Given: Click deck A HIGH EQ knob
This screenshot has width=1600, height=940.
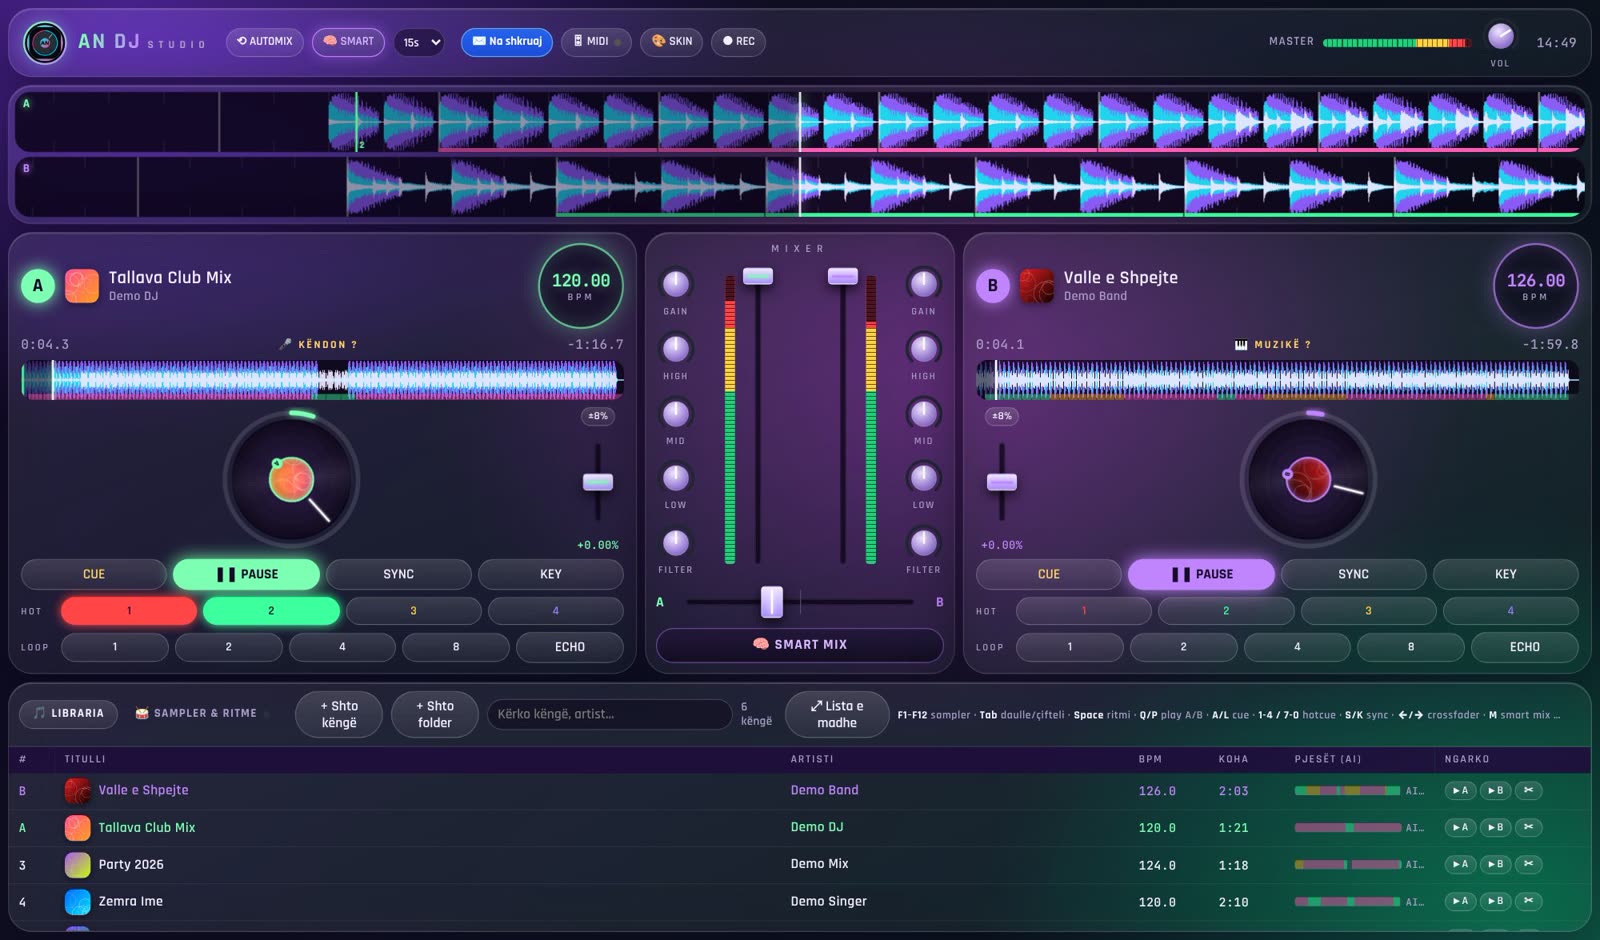Looking at the screenshot, I should [676, 348].
